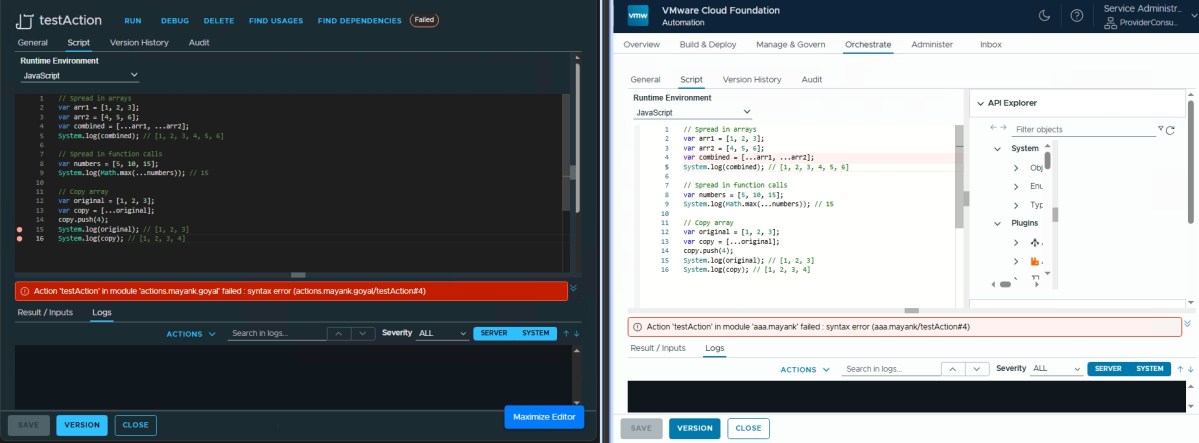Click the horizontal scrollbar thumb under the dark code editor
The height and width of the screenshot is (443, 1199).
coord(298,275)
